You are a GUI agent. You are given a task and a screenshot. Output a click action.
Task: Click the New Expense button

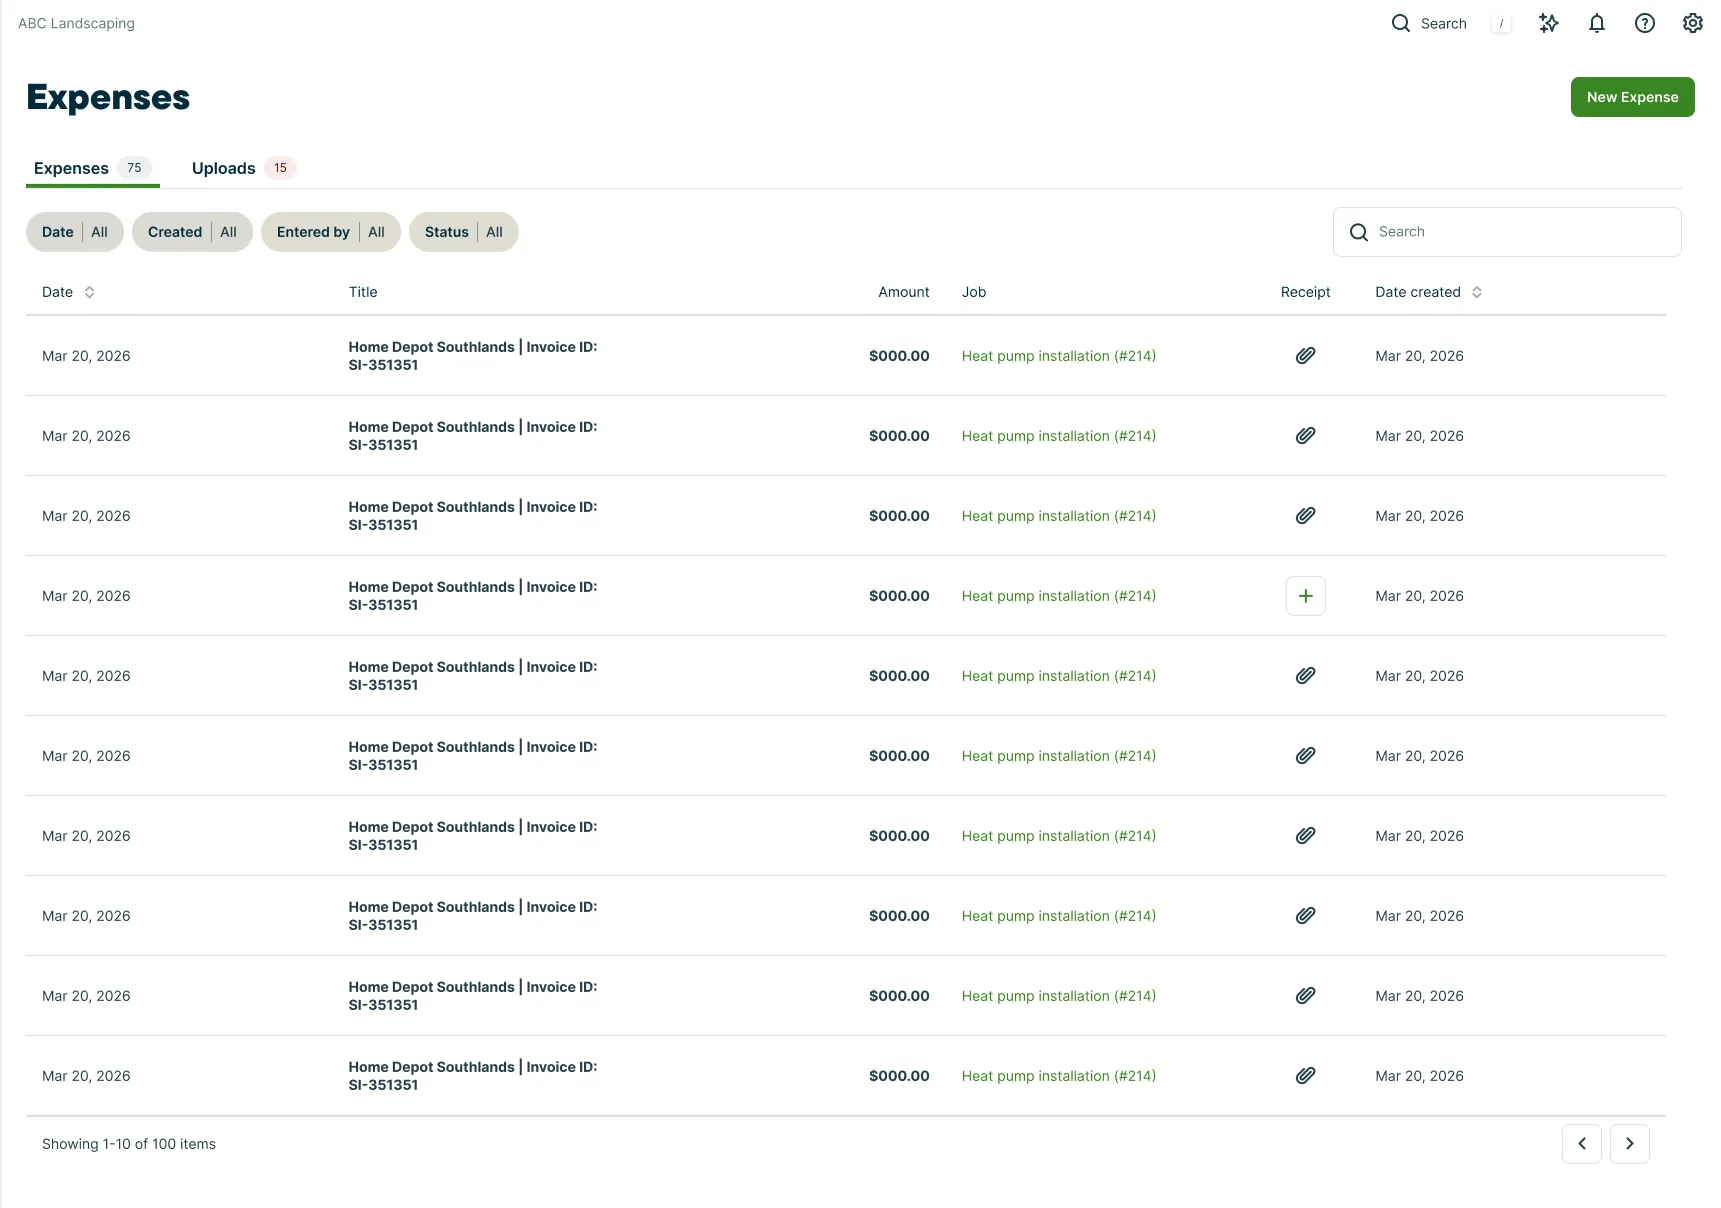tap(1633, 97)
